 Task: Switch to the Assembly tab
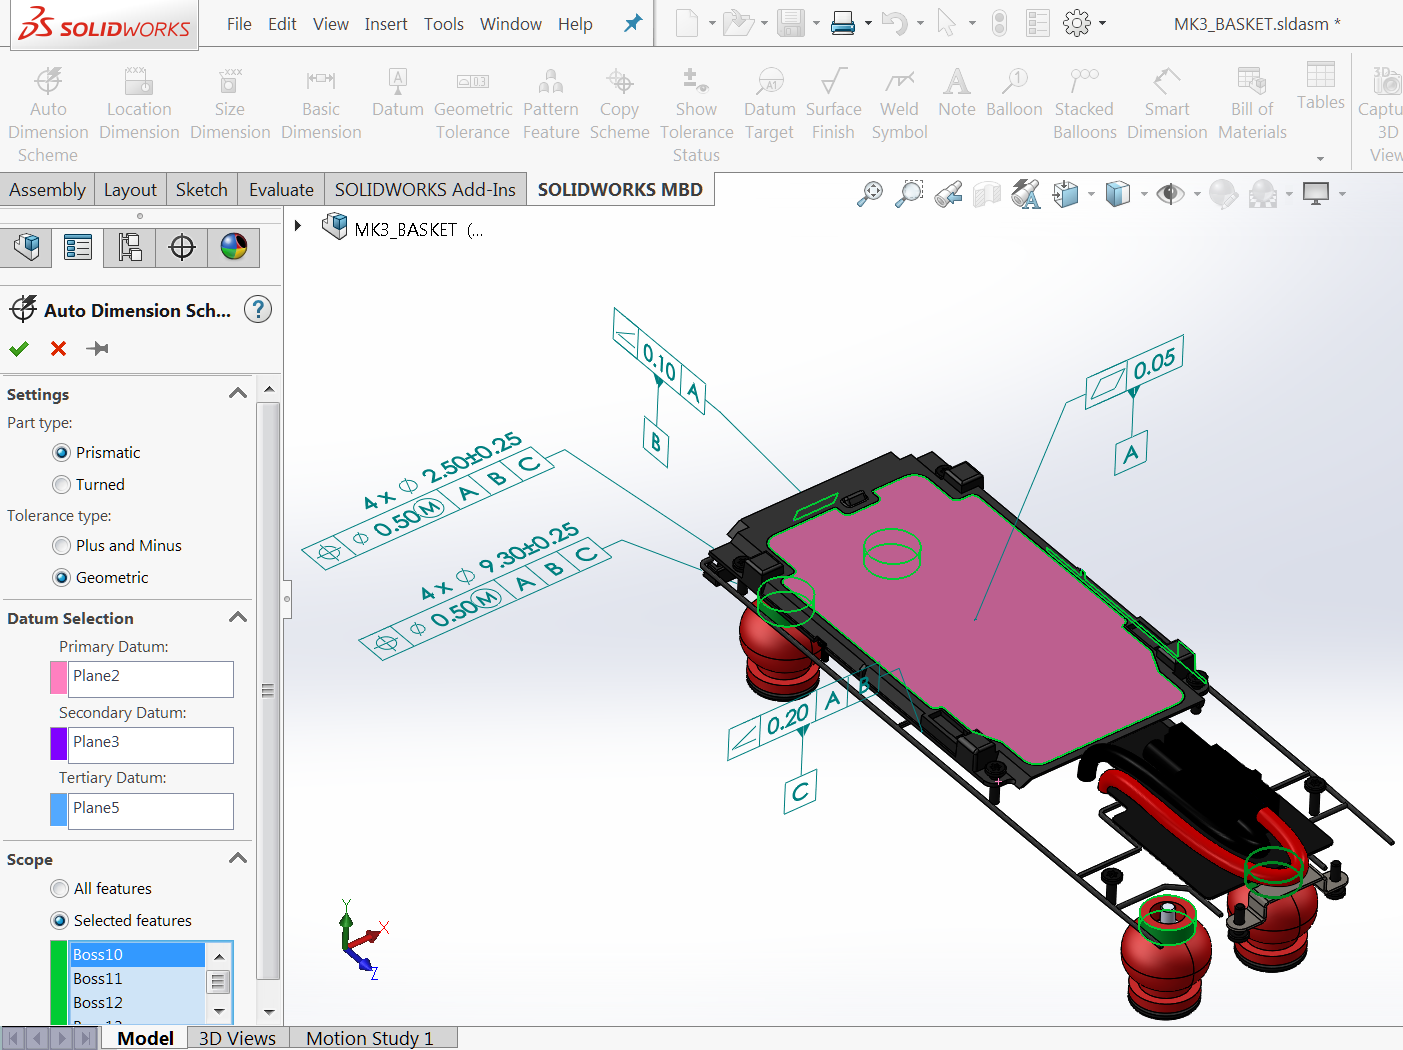tap(47, 189)
